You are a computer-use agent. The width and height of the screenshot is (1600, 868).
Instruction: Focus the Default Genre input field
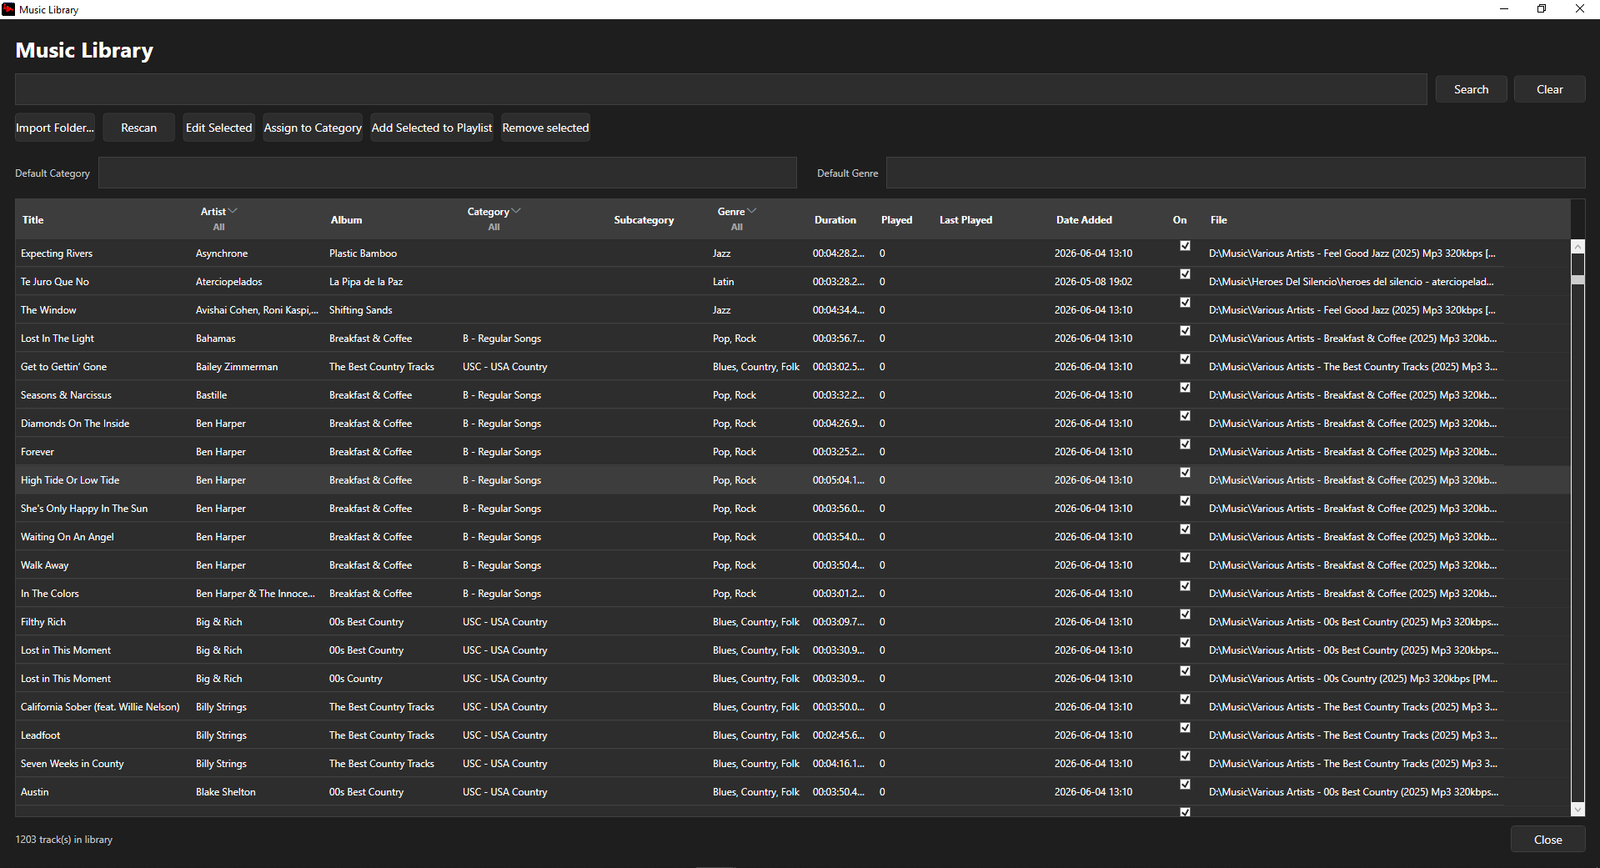pyautogui.click(x=1236, y=173)
